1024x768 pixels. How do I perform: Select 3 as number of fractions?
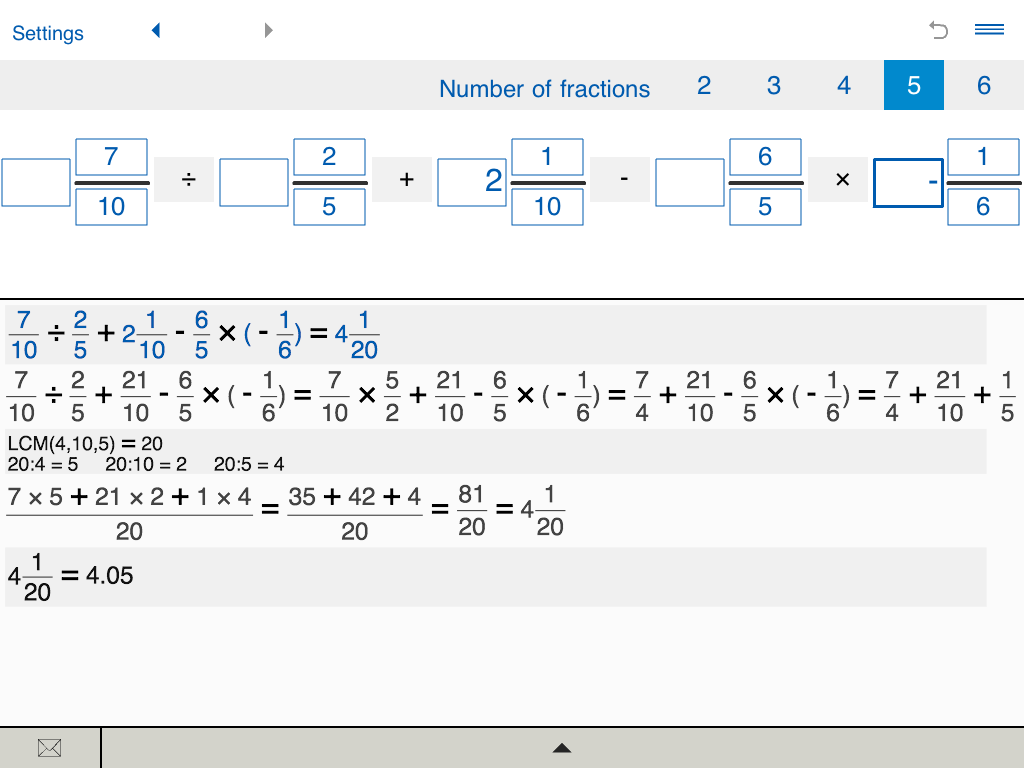pos(773,86)
